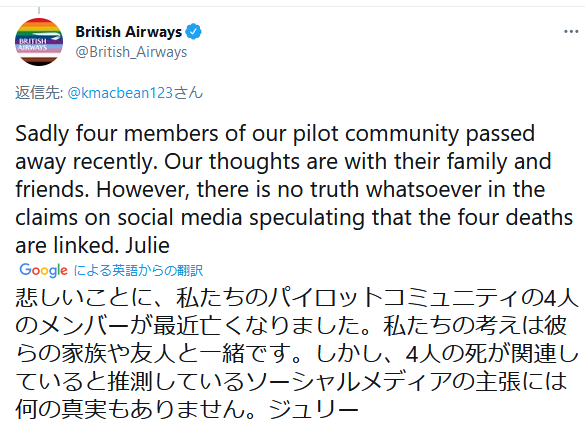Click the word Julie ending the tweet
The width and height of the screenshot is (585, 427).
[147, 245]
